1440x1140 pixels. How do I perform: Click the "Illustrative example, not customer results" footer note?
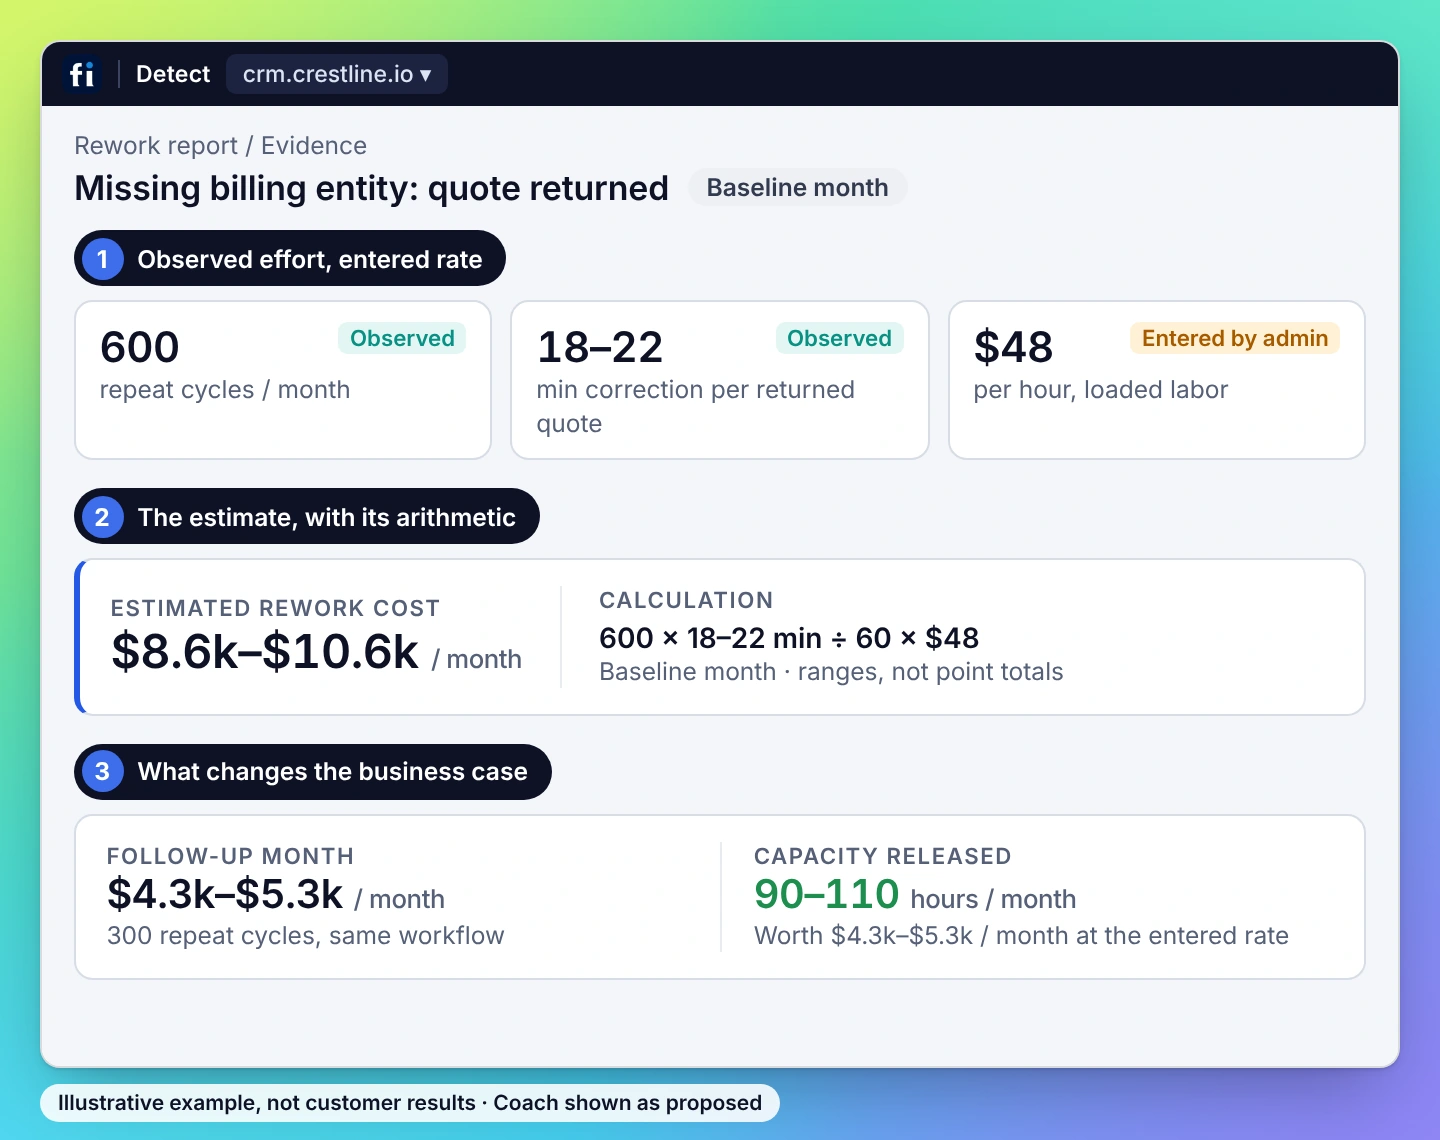(267, 1103)
